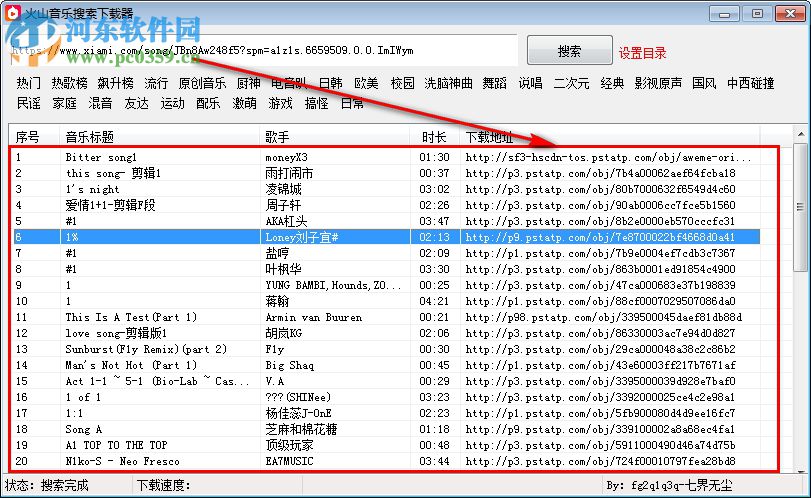The width and height of the screenshot is (811, 498).
Task: Select N1ko-S - Neo Fresco row
Action: coord(387,462)
